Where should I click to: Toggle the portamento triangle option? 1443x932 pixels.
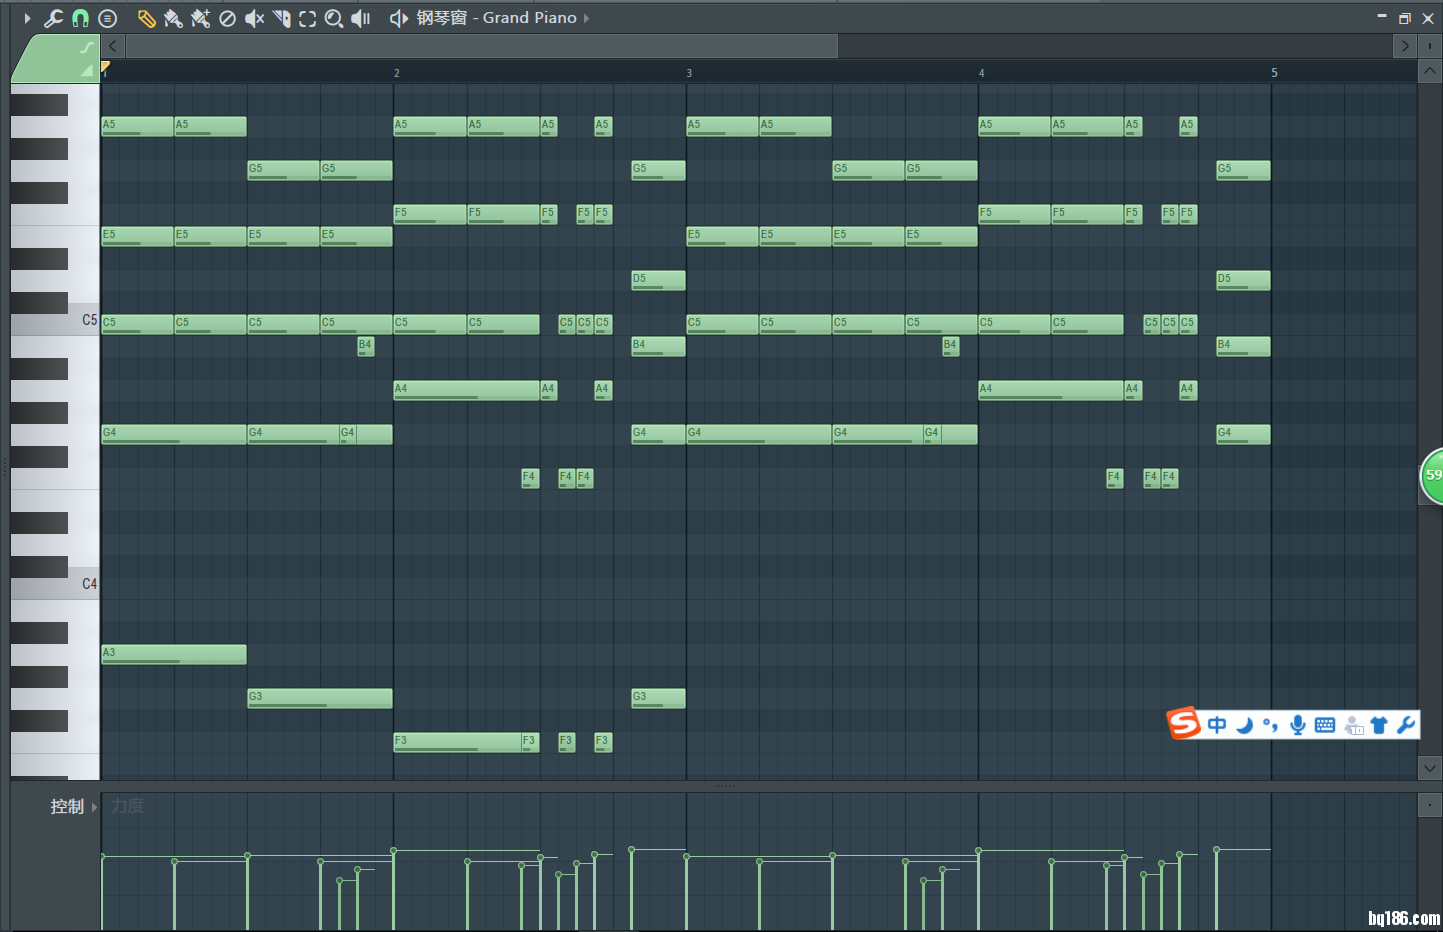pyautogui.click(x=87, y=70)
